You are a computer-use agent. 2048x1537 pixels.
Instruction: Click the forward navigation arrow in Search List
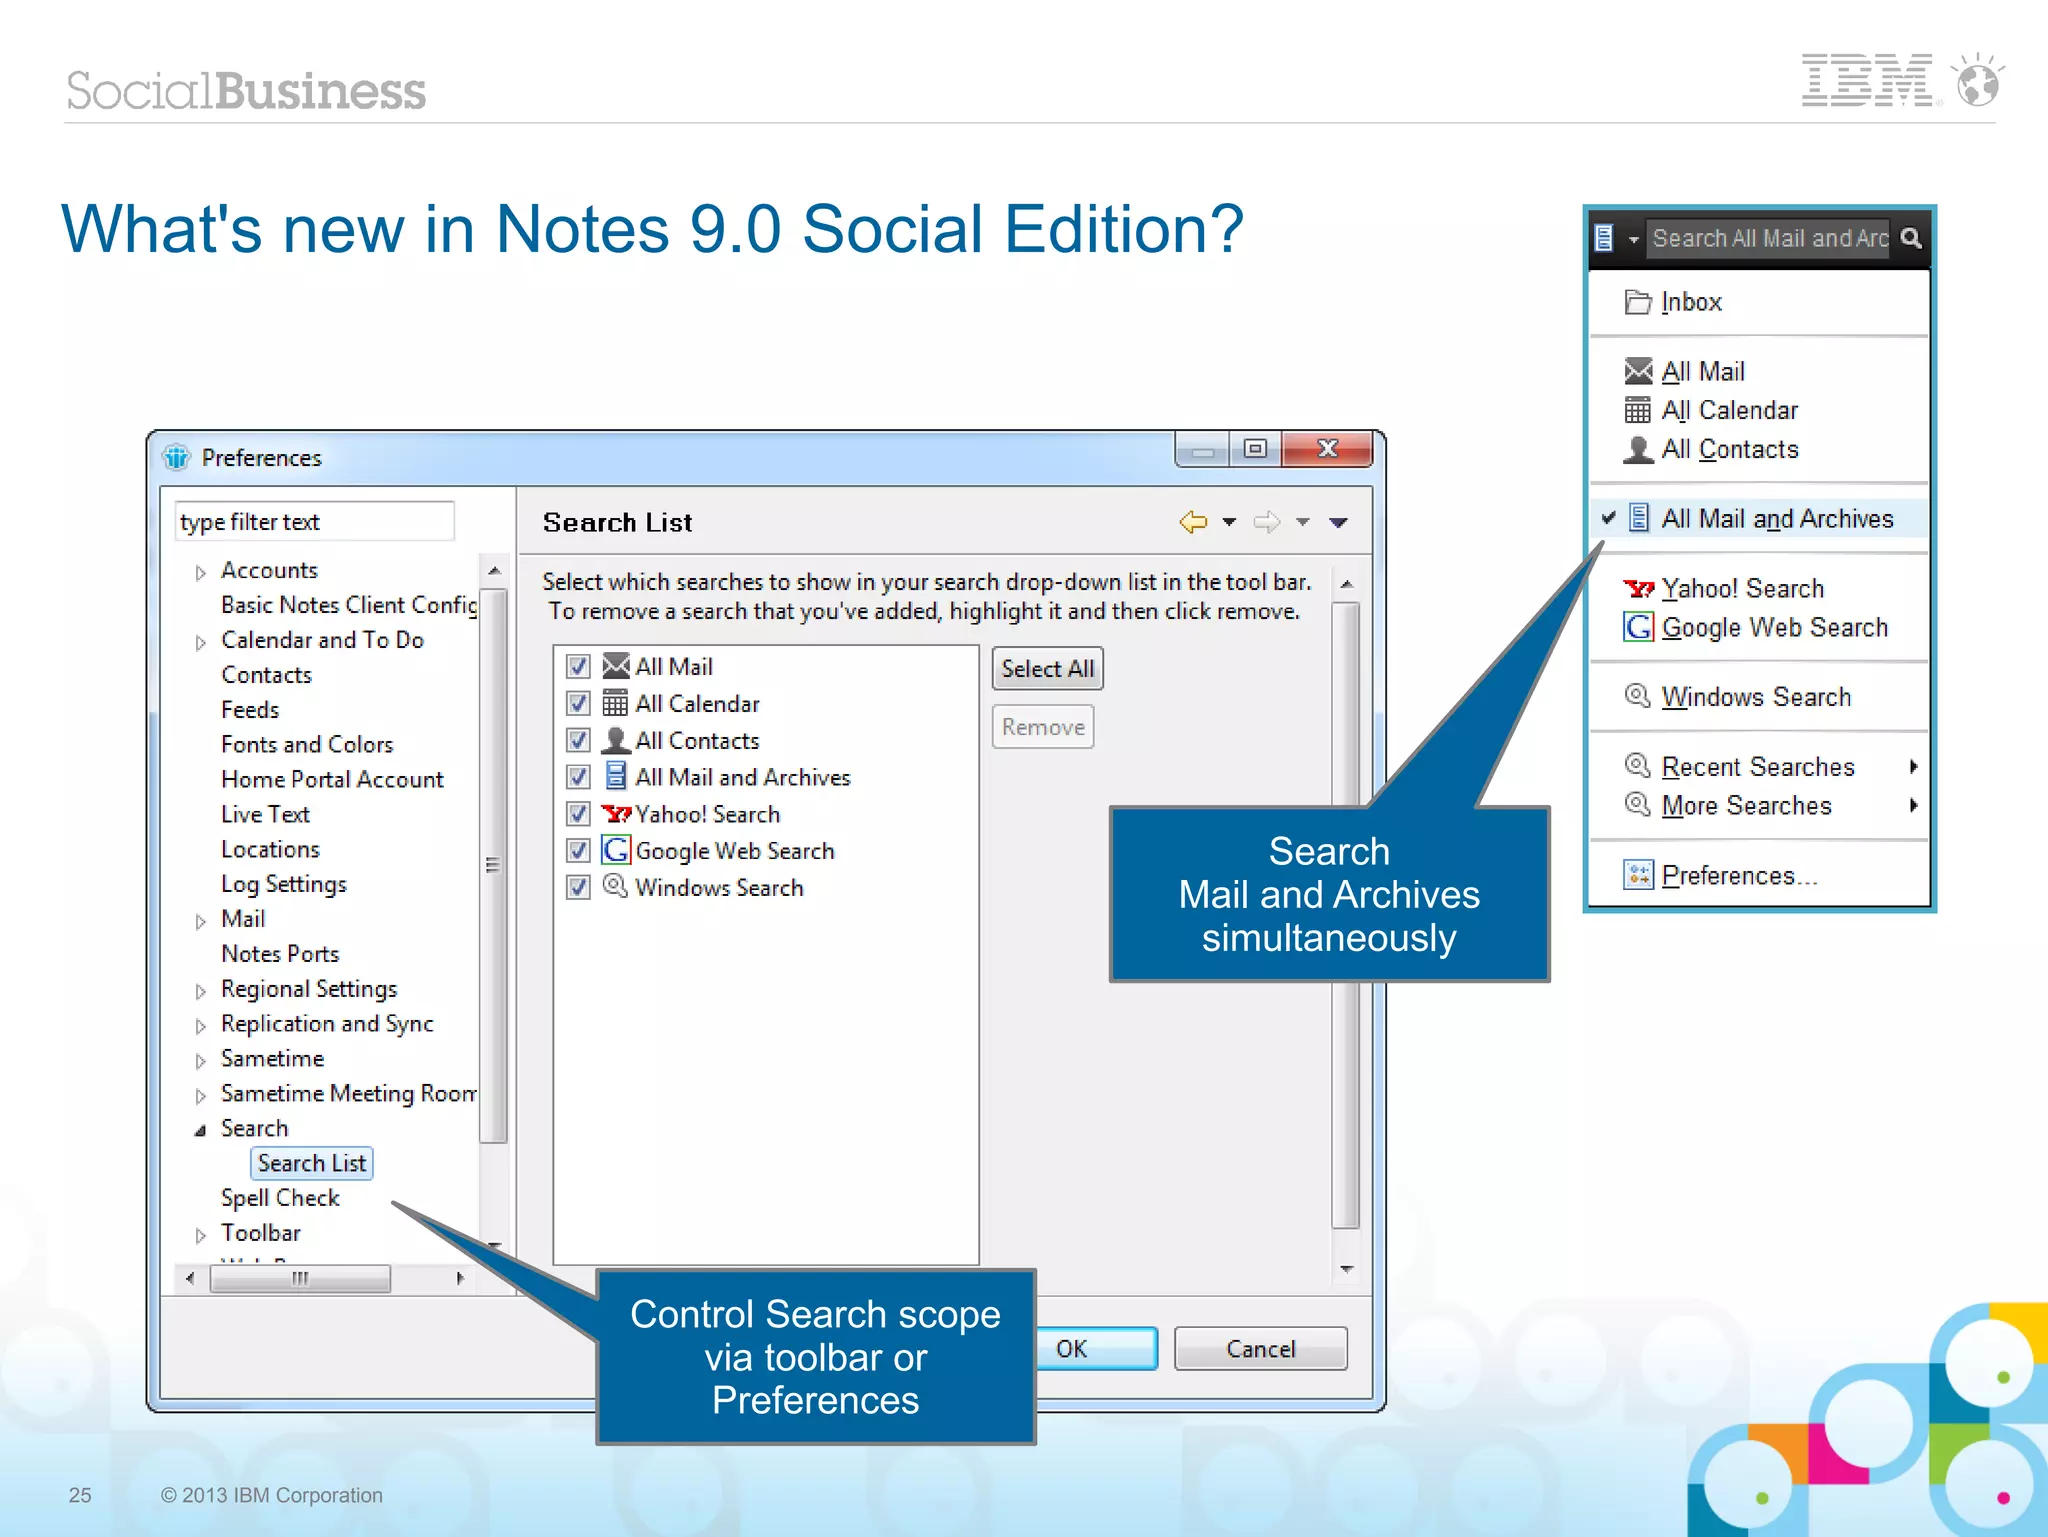[x=1266, y=522]
